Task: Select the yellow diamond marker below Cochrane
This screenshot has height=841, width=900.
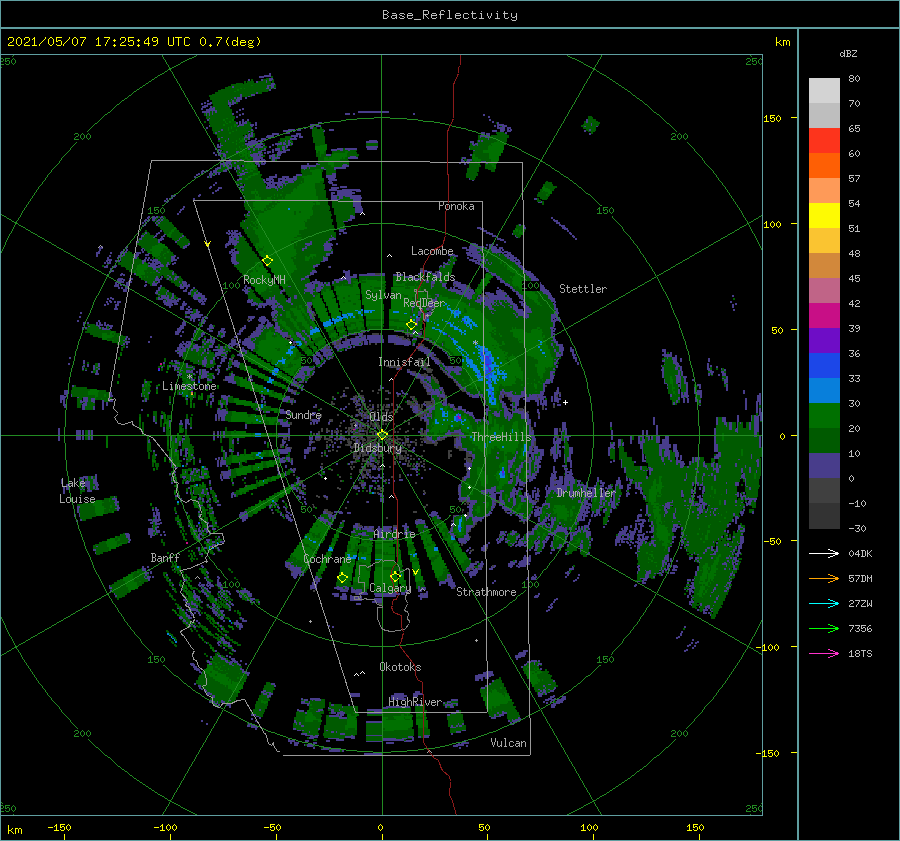Action: [x=342, y=578]
